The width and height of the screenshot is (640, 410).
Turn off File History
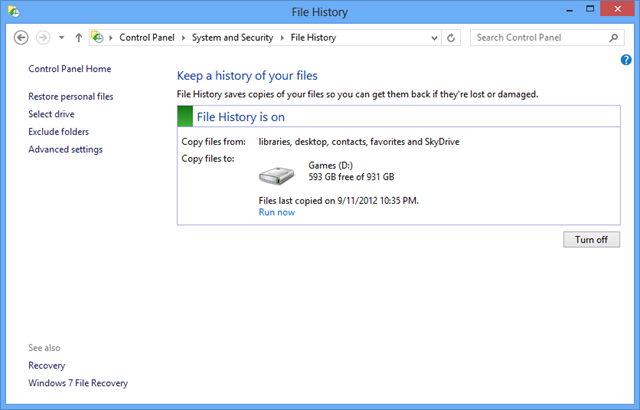click(591, 240)
